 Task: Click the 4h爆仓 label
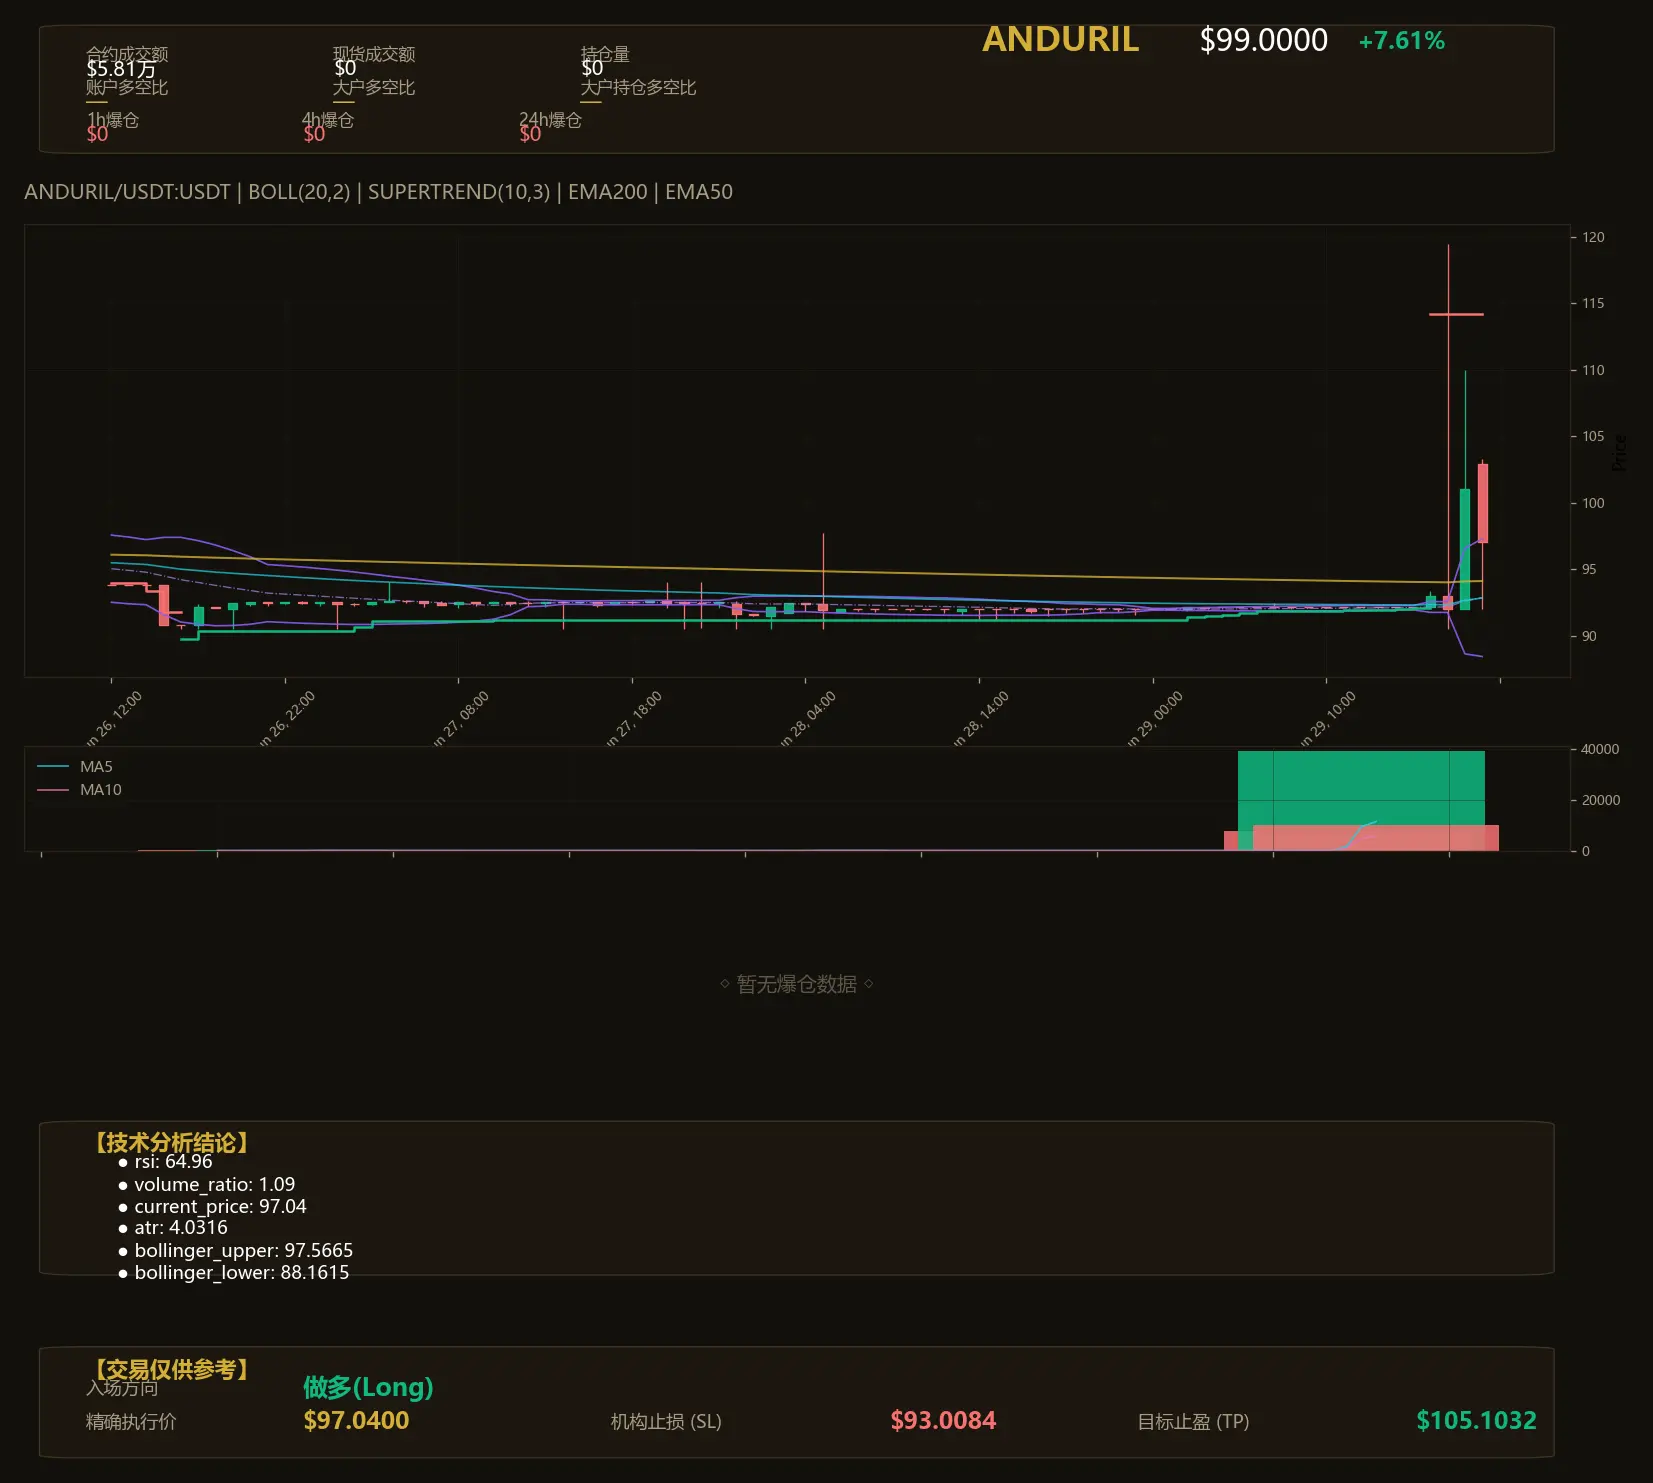tap(328, 120)
